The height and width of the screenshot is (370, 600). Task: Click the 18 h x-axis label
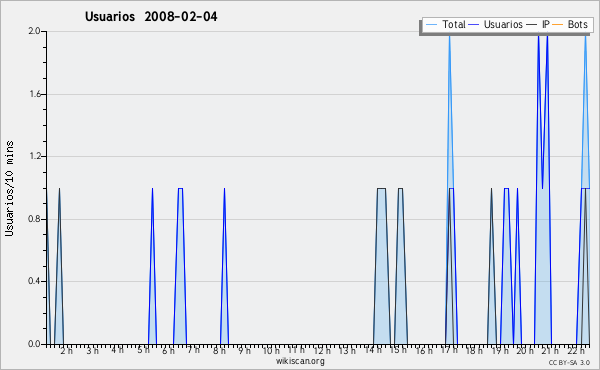[x=474, y=350]
